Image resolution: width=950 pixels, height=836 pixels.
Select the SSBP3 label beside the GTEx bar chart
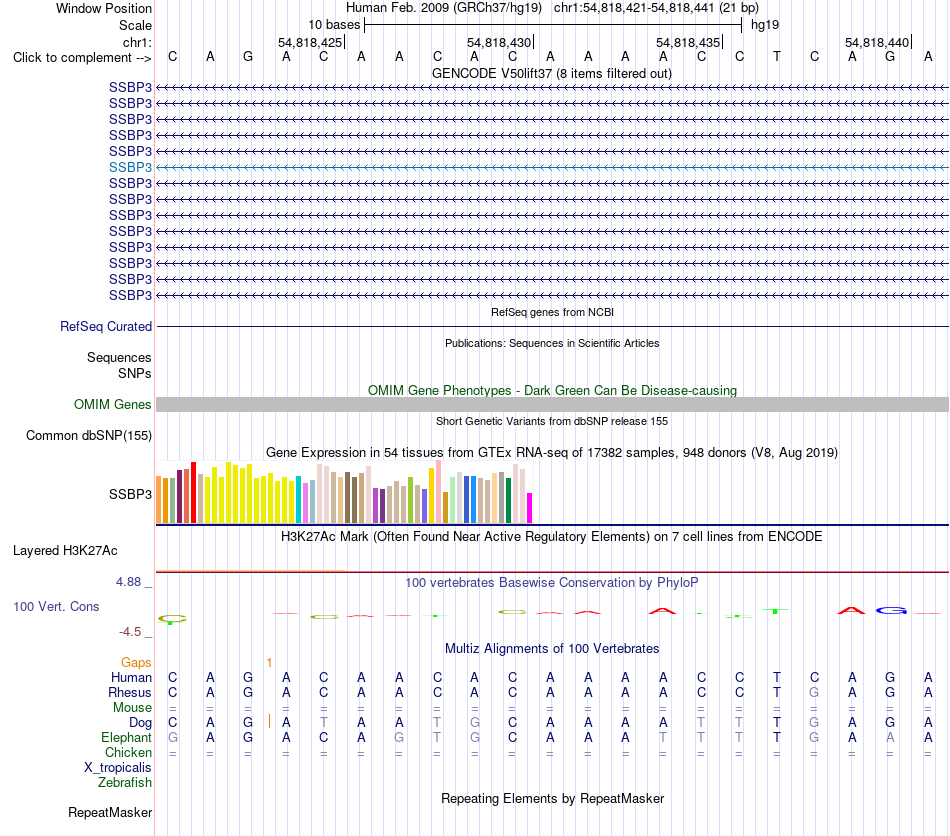pos(130,494)
